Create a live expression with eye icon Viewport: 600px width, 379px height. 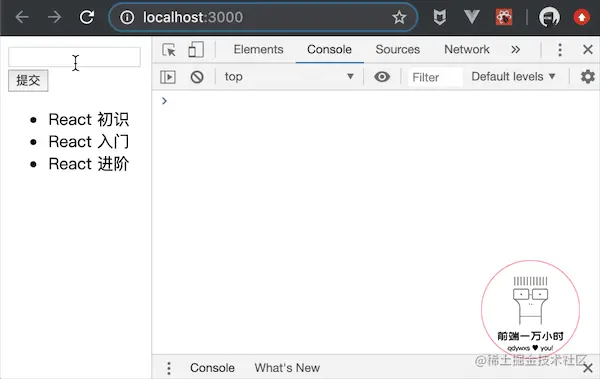(382, 77)
